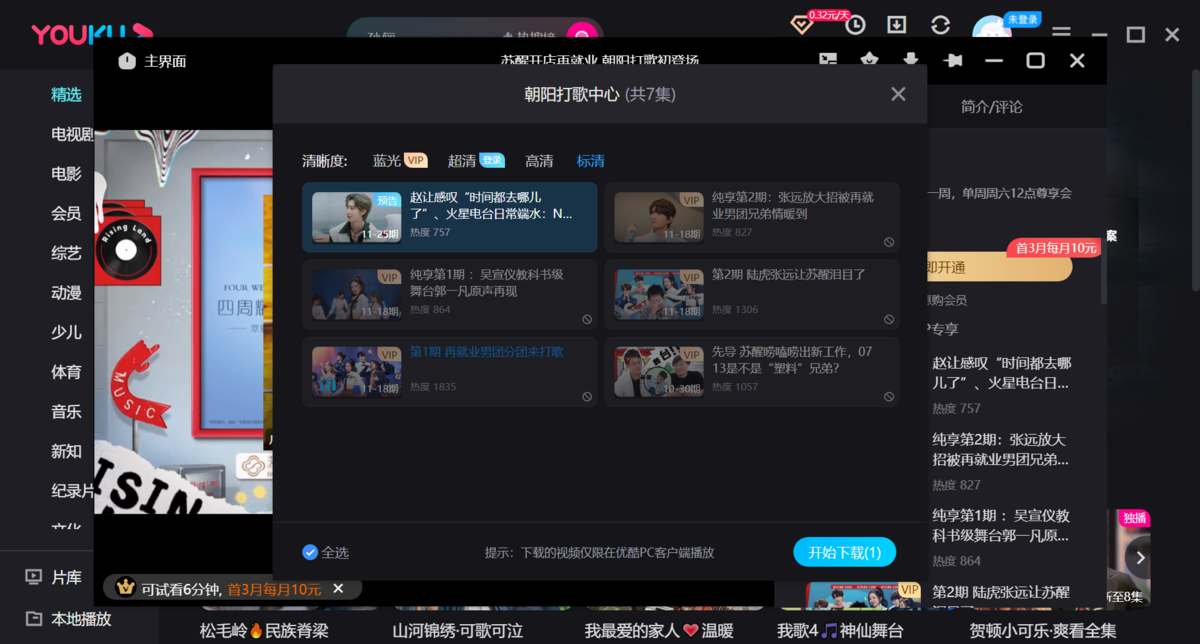Select 标清 quality option
The image size is (1200, 644).
click(591, 161)
